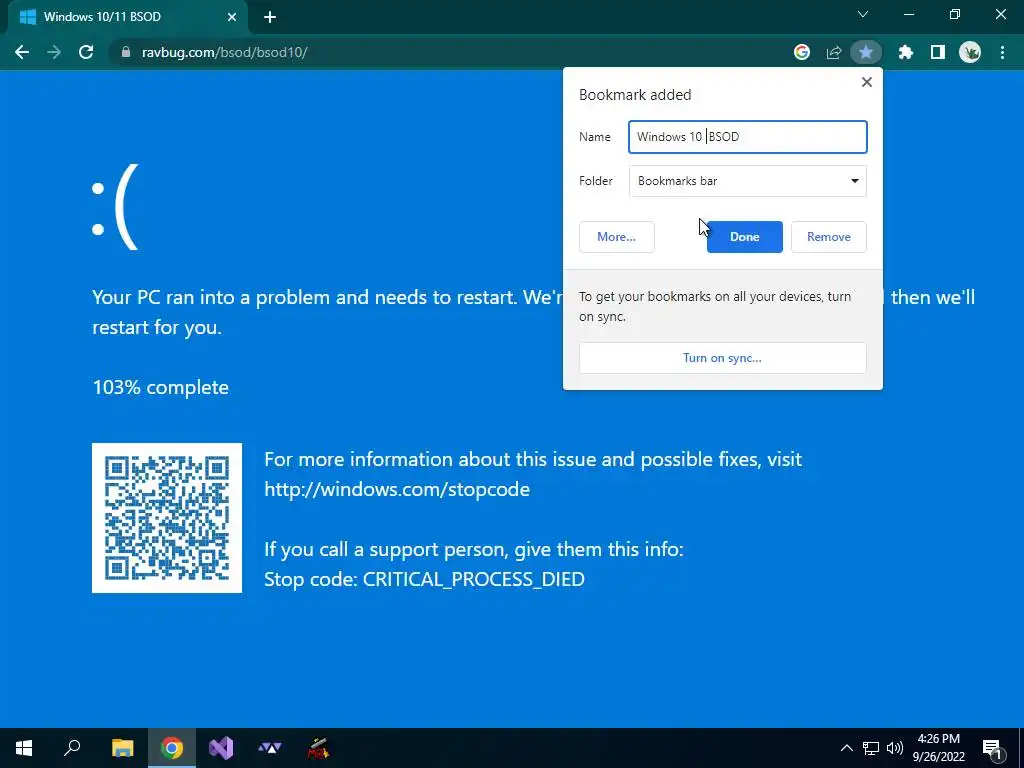Click the network tray icon
Image resolution: width=1024 pixels, height=768 pixels.
point(871,748)
